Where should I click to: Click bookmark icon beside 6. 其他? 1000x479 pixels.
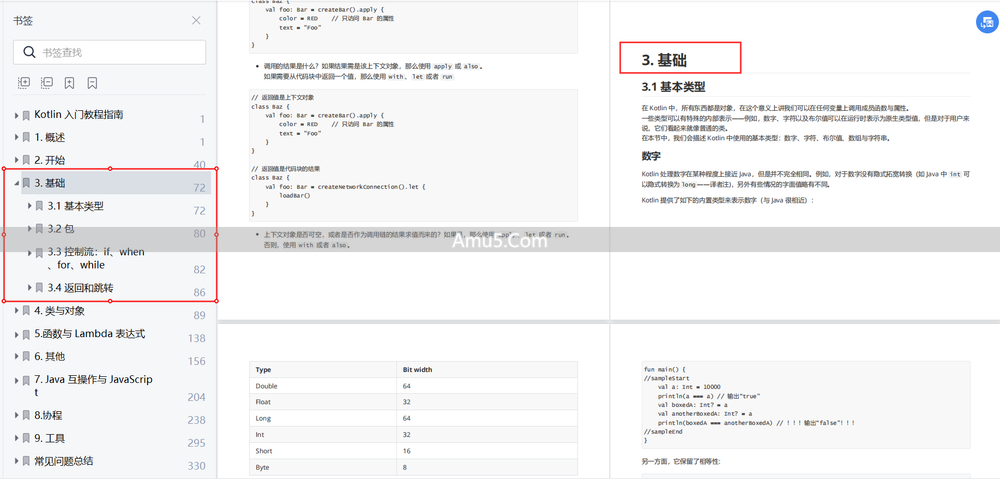point(26,357)
